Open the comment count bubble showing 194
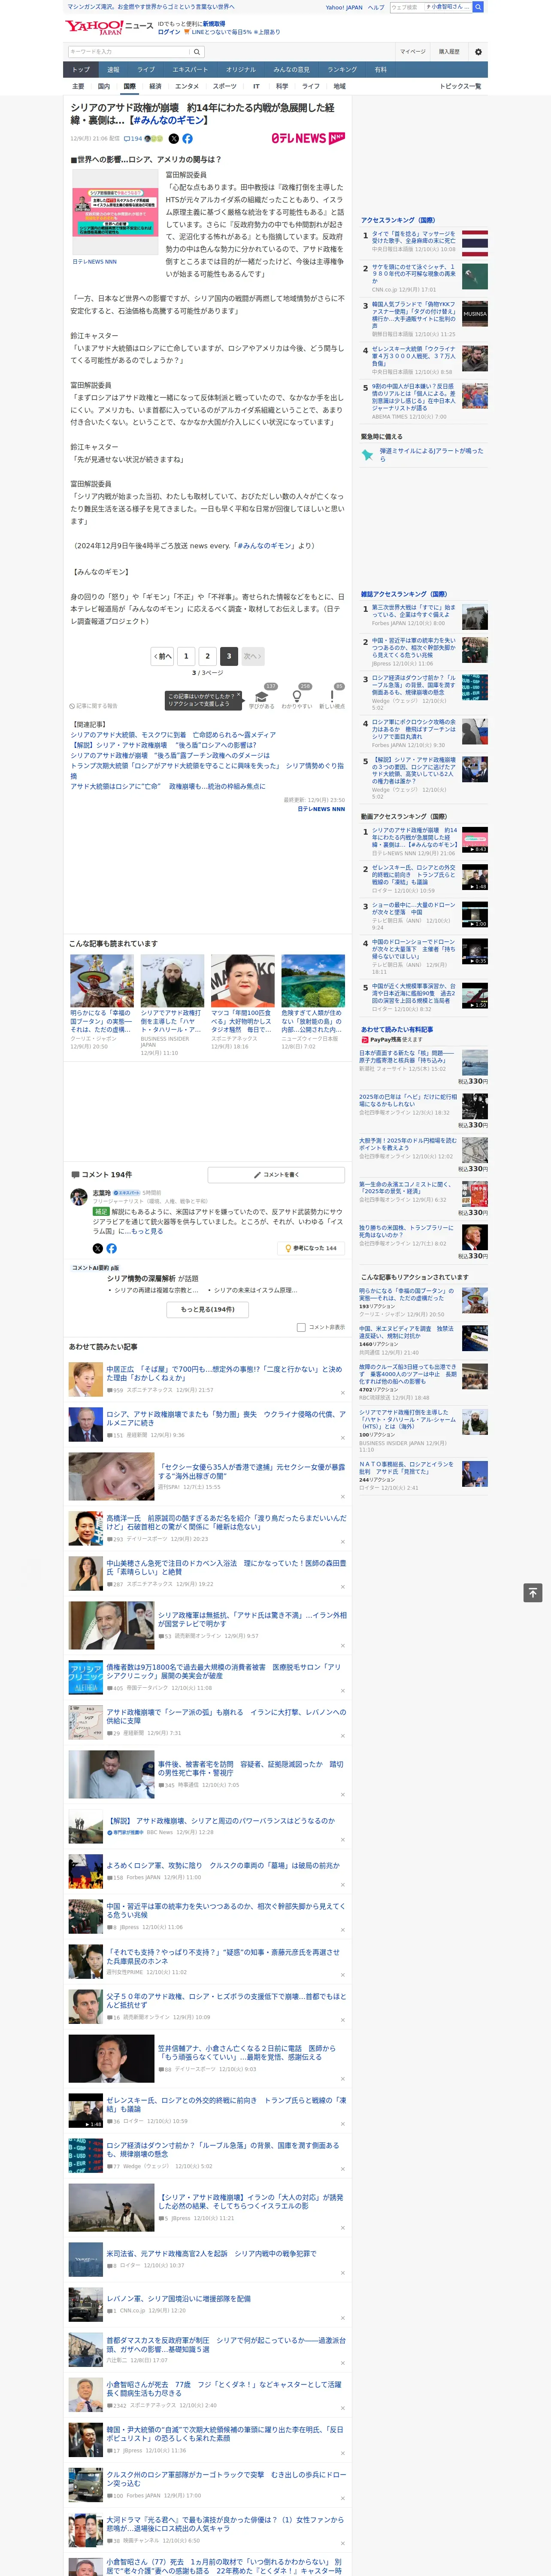The width and height of the screenshot is (551, 2576). point(133,139)
